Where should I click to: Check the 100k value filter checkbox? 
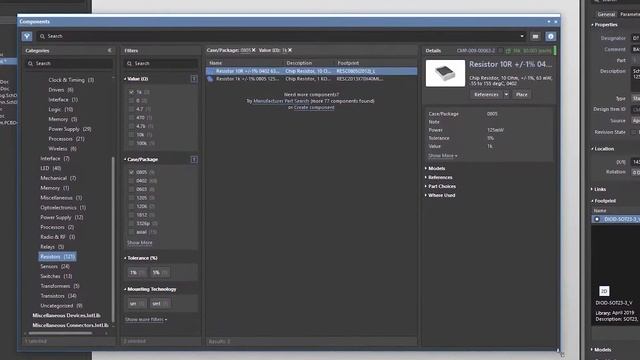point(131,143)
